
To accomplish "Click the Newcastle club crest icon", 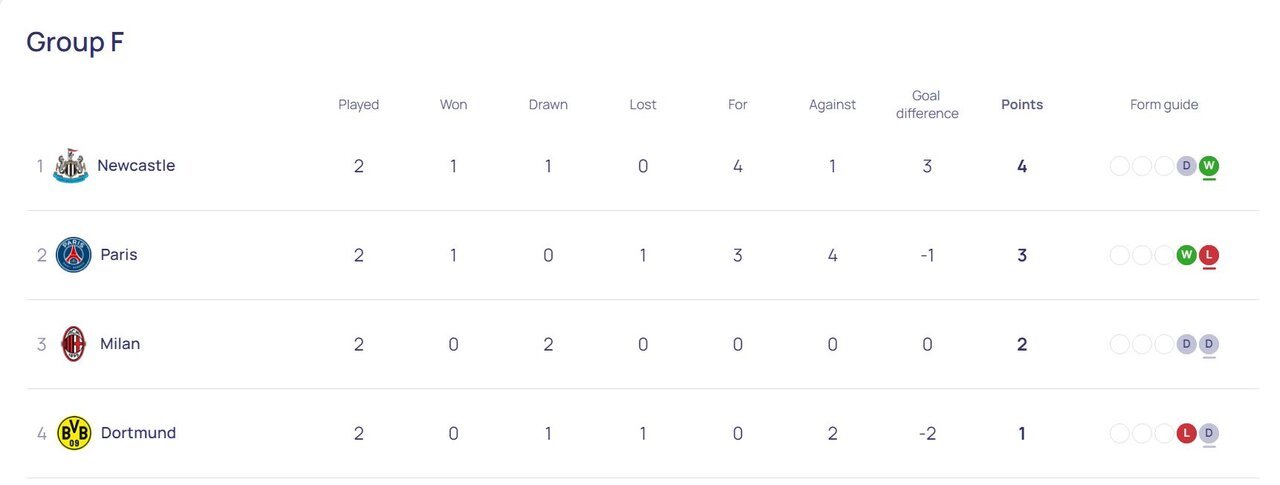I will (x=71, y=166).
